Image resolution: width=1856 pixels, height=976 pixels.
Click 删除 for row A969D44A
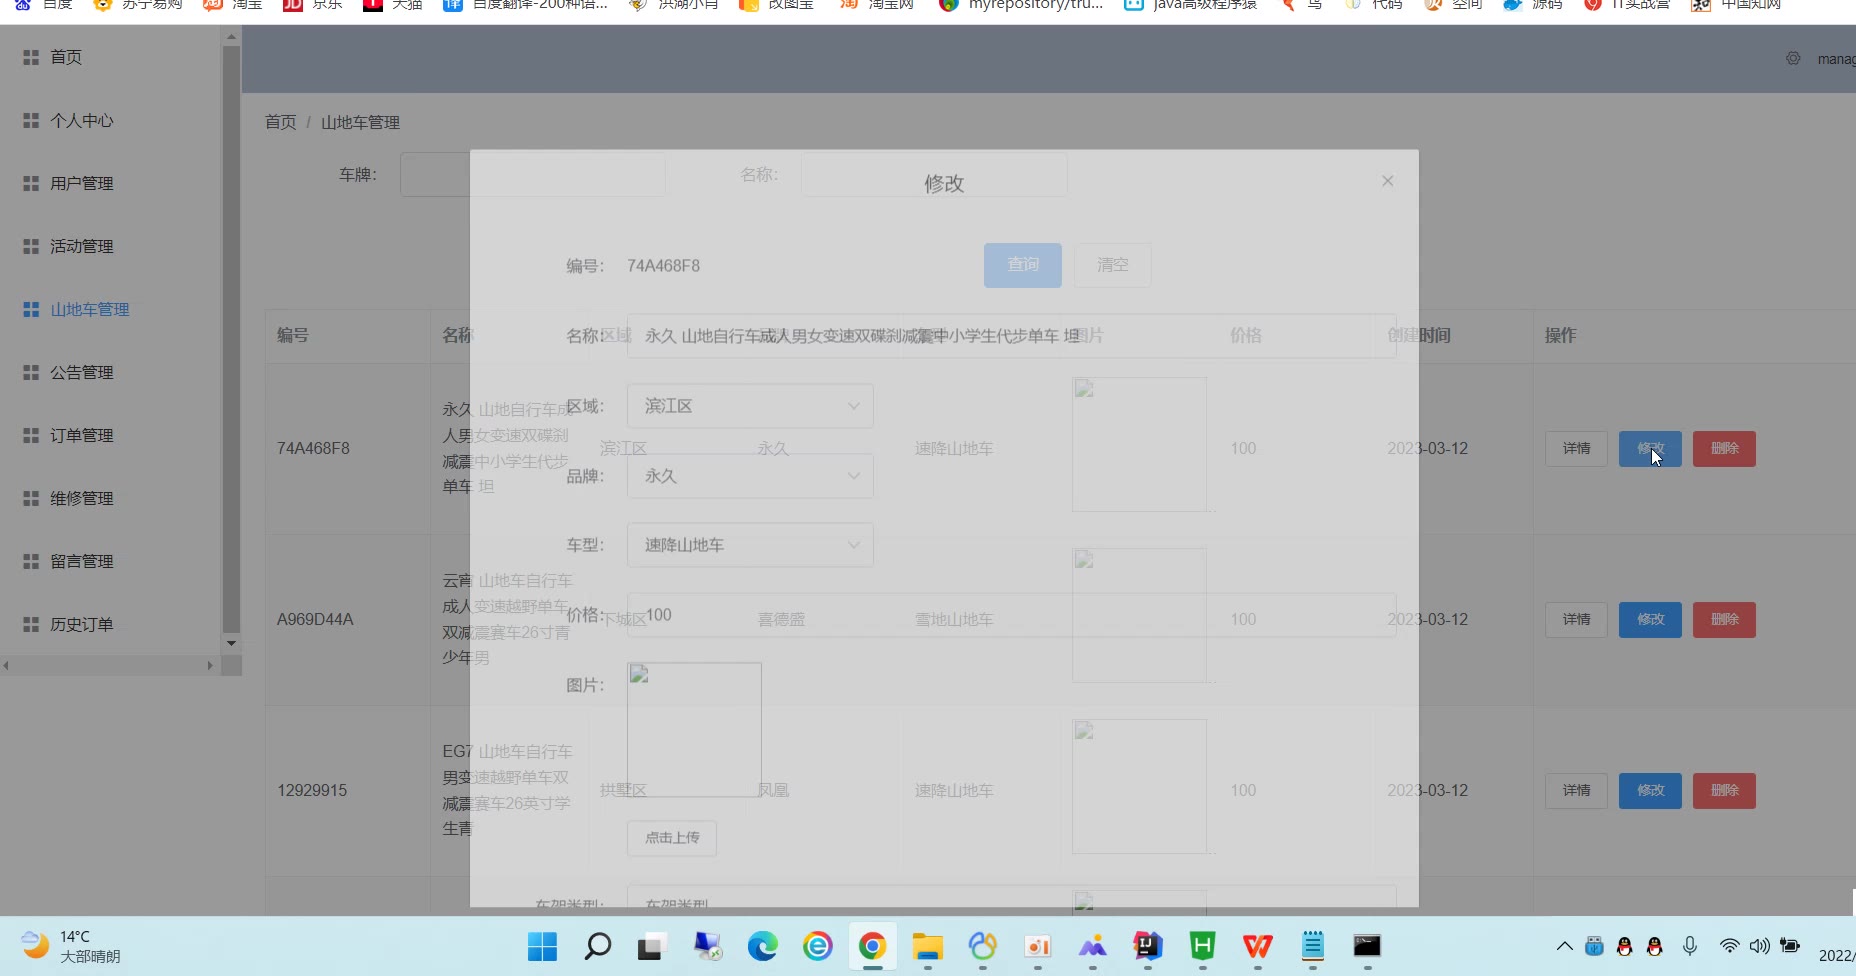click(1724, 620)
